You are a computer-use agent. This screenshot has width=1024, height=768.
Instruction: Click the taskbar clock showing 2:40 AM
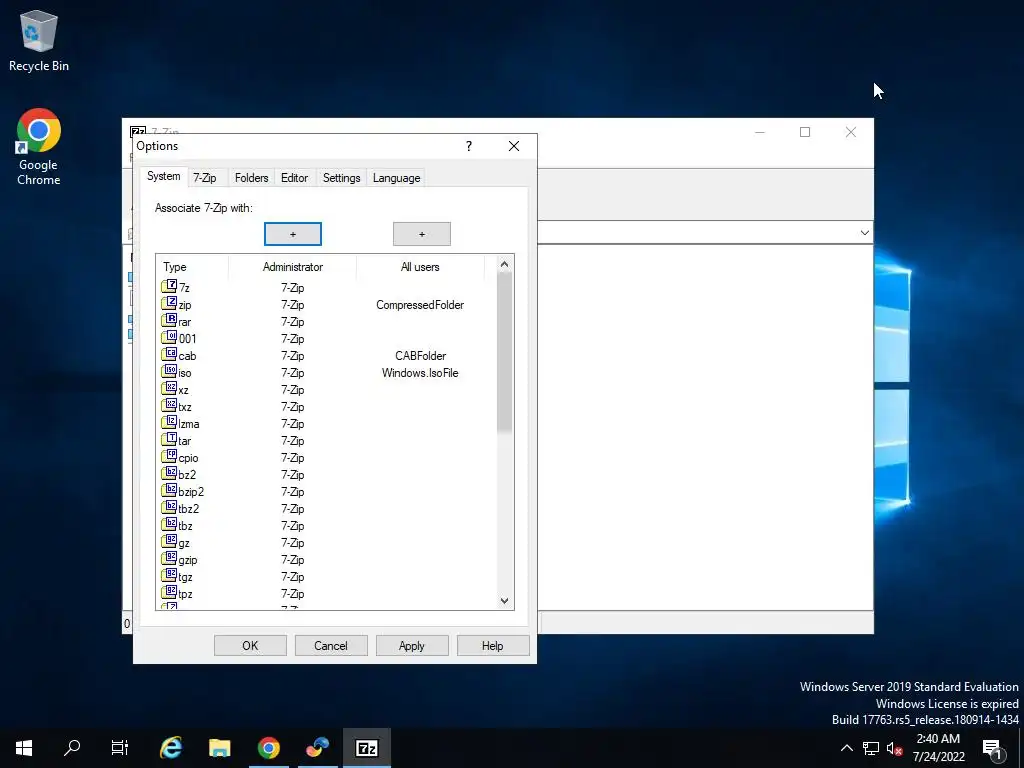pos(938,748)
